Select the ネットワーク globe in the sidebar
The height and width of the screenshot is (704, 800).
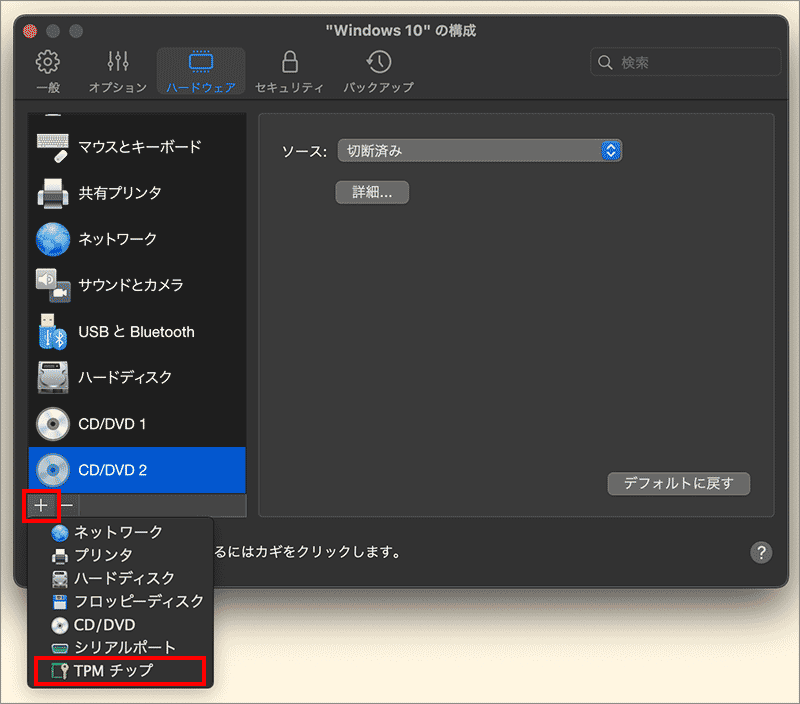pos(53,239)
